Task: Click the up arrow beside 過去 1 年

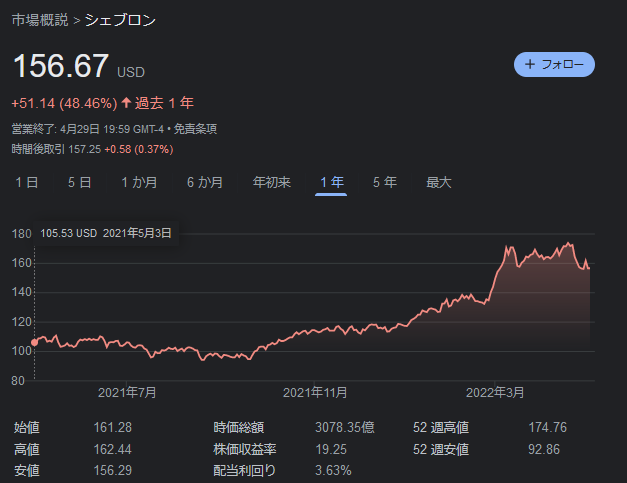Action: (x=126, y=103)
